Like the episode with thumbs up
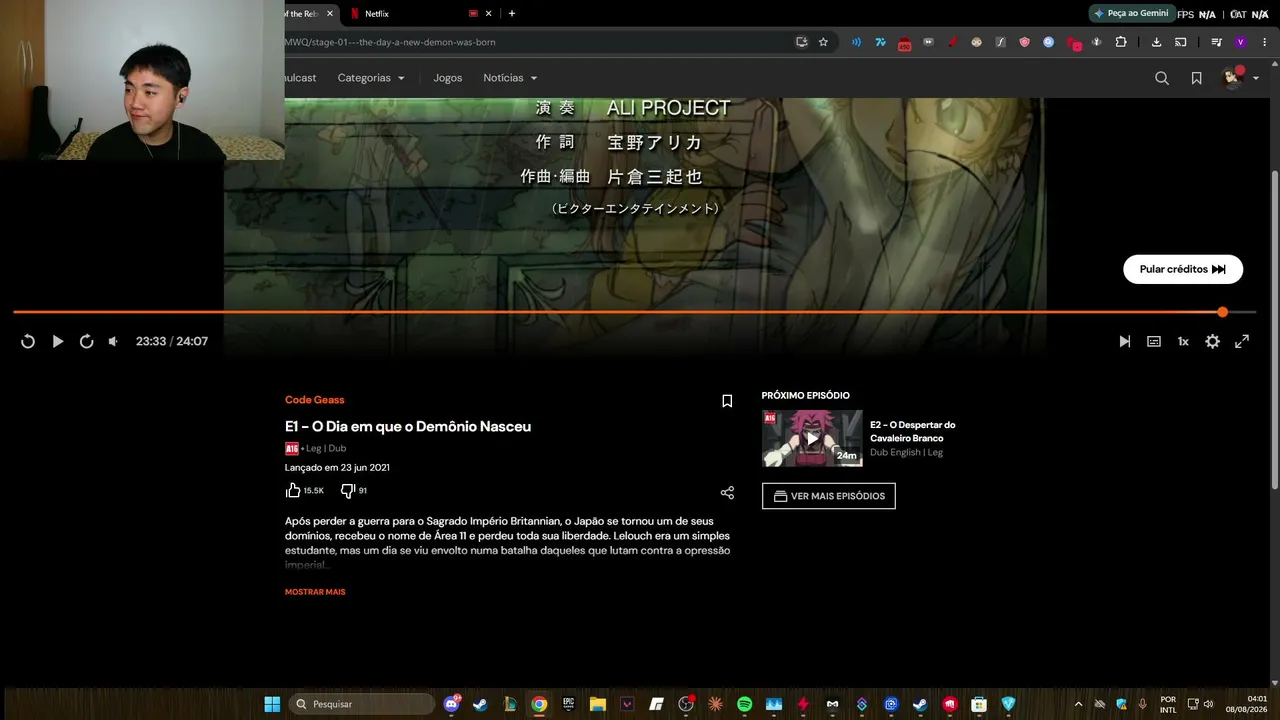 click(x=293, y=490)
